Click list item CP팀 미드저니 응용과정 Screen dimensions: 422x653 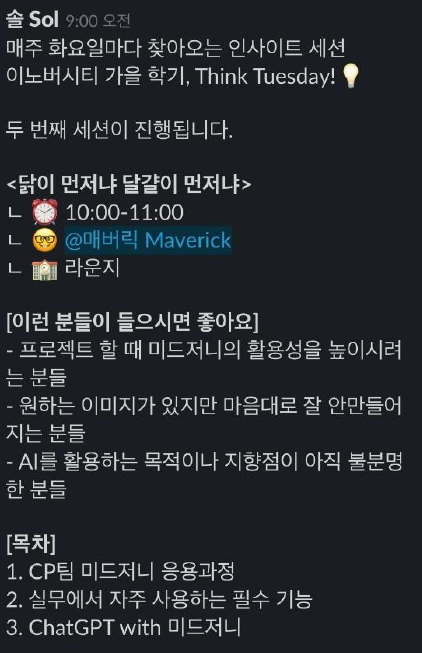(120, 571)
